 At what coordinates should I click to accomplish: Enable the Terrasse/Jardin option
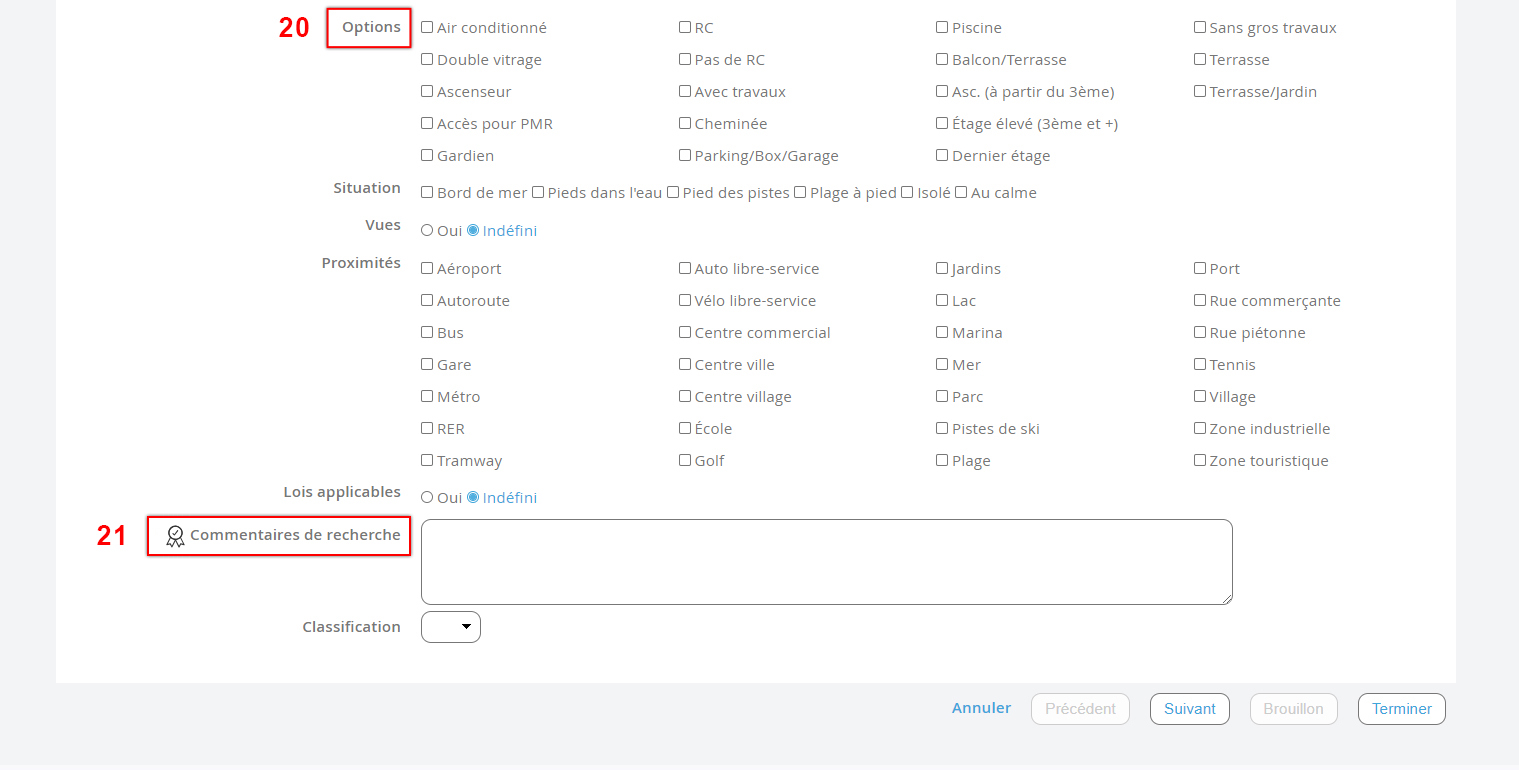coord(1200,92)
